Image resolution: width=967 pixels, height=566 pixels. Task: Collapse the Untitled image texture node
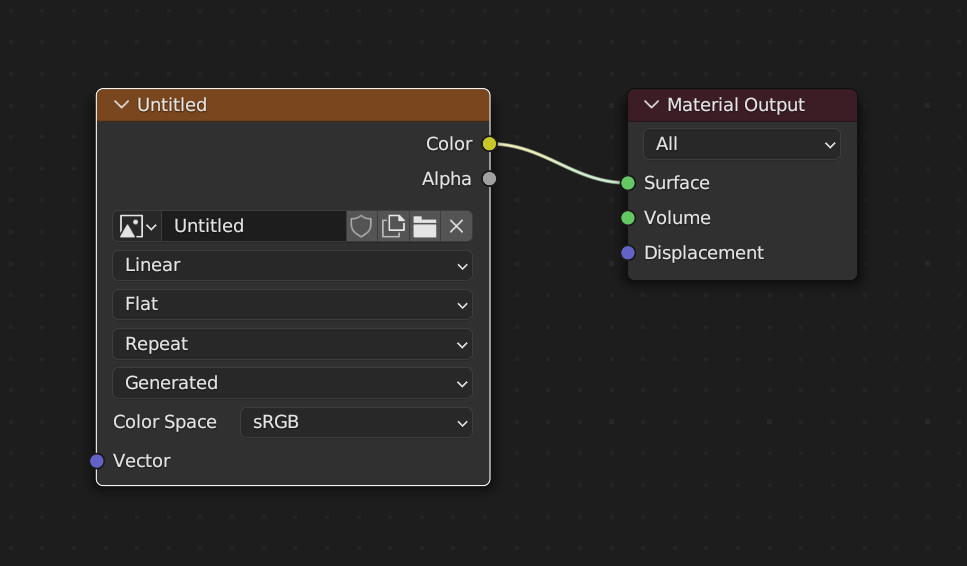tap(122, 105)
